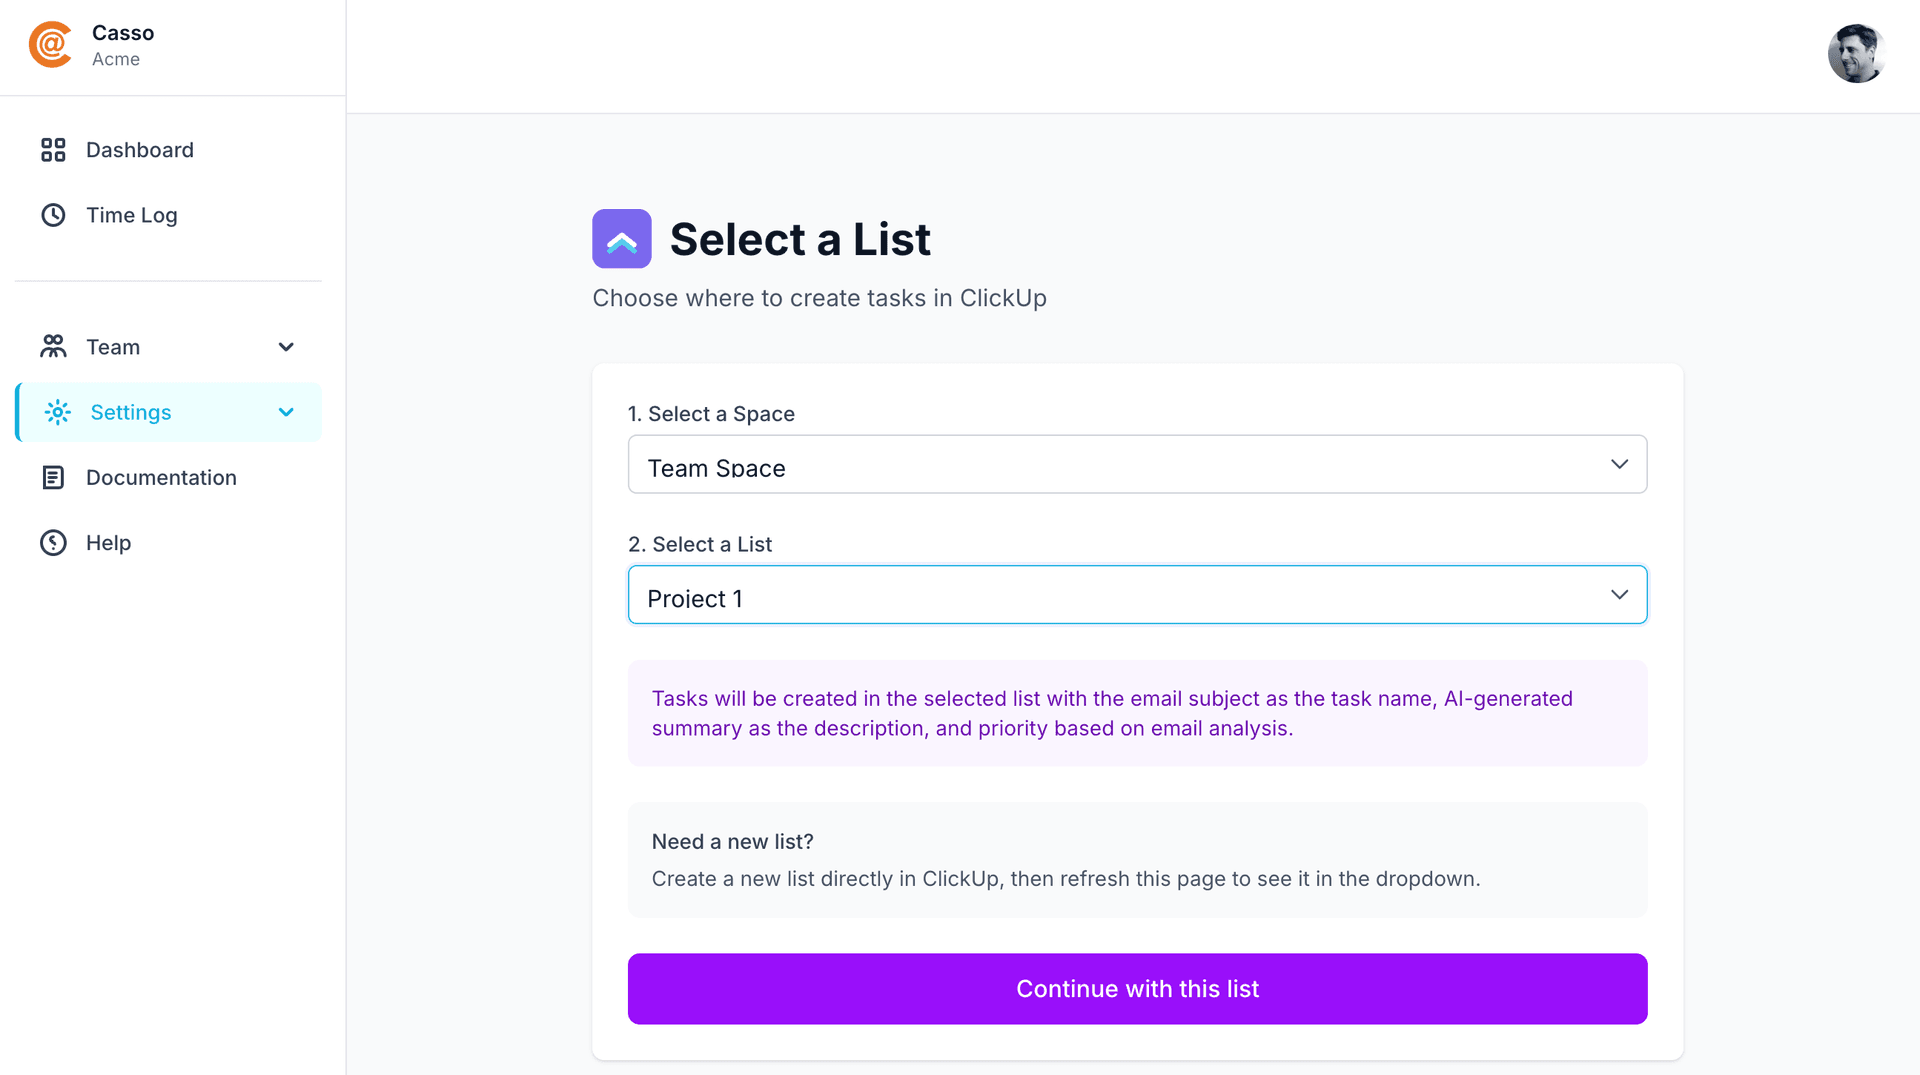
Task: Click the Help question mark icon
Action: [54, 542]
